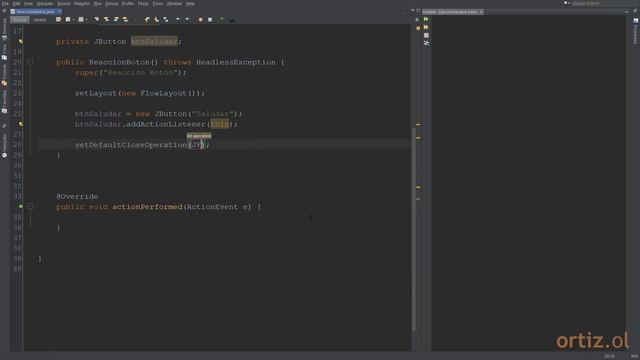This screenshot has height=360, width=640.
Task: Click the Start Macro Recording icon
Action: 200,20
